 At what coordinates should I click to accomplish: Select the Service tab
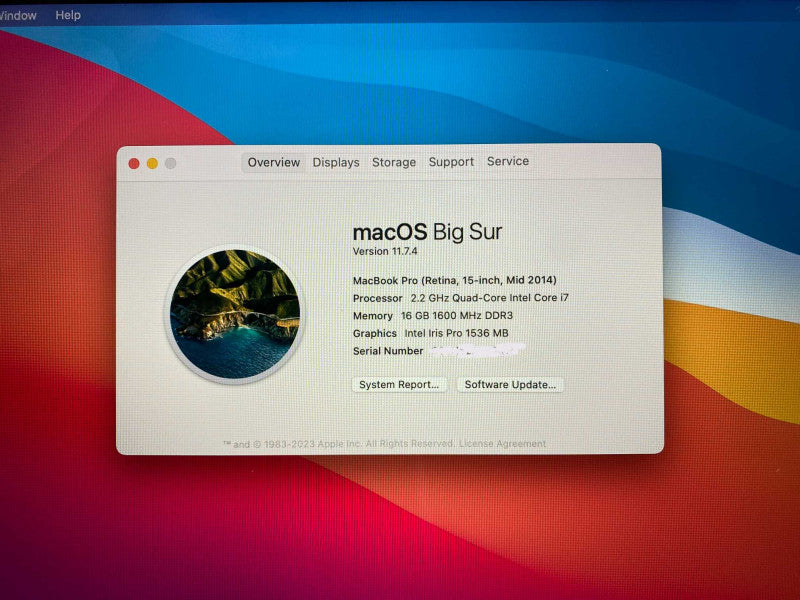click(508, 161)
